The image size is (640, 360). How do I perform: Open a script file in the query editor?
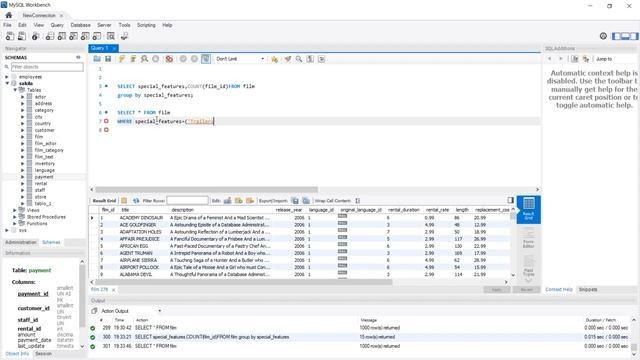point(97,59)
